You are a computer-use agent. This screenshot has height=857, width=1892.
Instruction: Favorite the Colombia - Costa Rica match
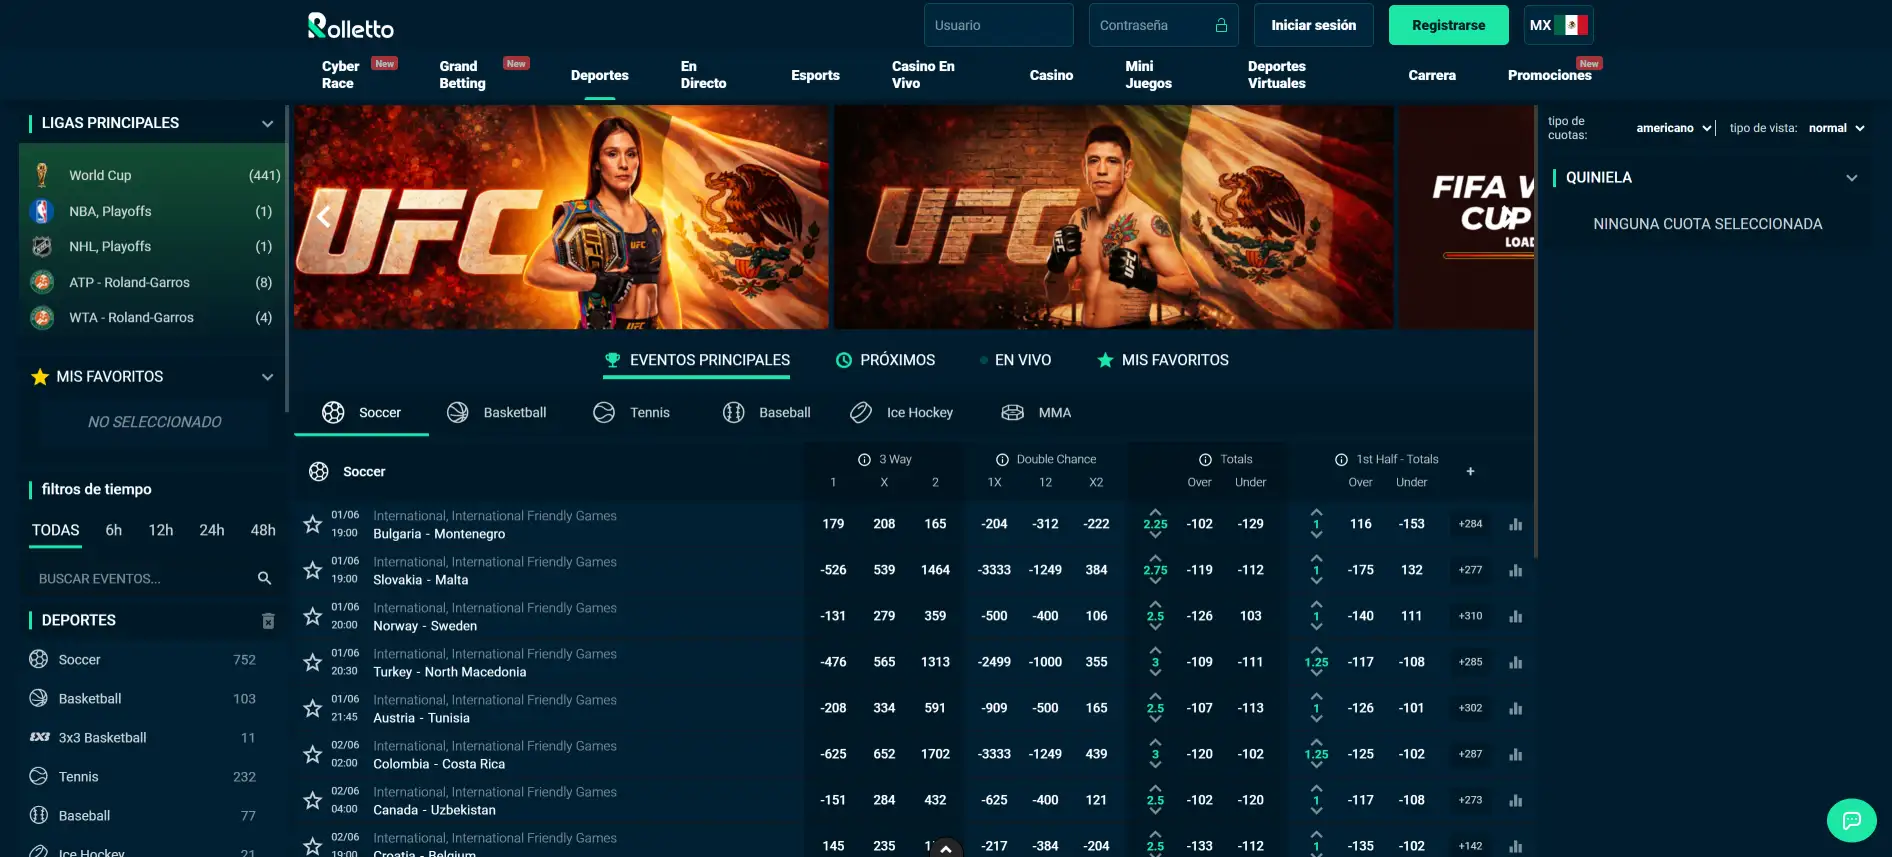(312, 754)
